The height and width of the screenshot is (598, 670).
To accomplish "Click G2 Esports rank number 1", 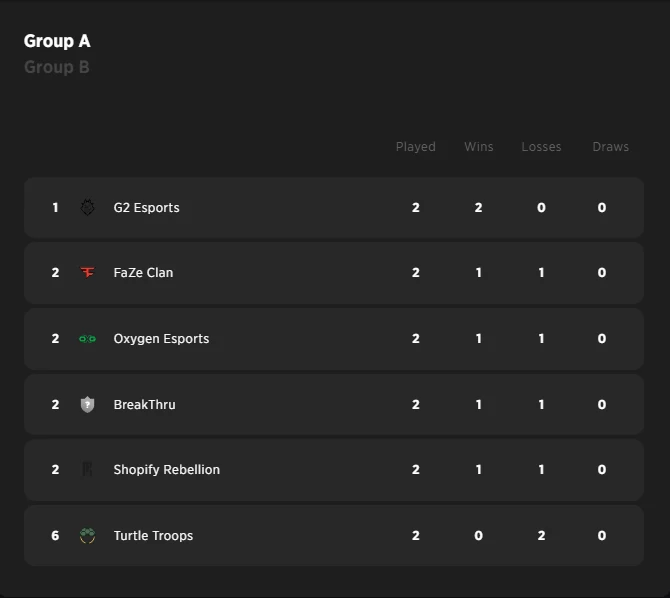I will (55, 208).
